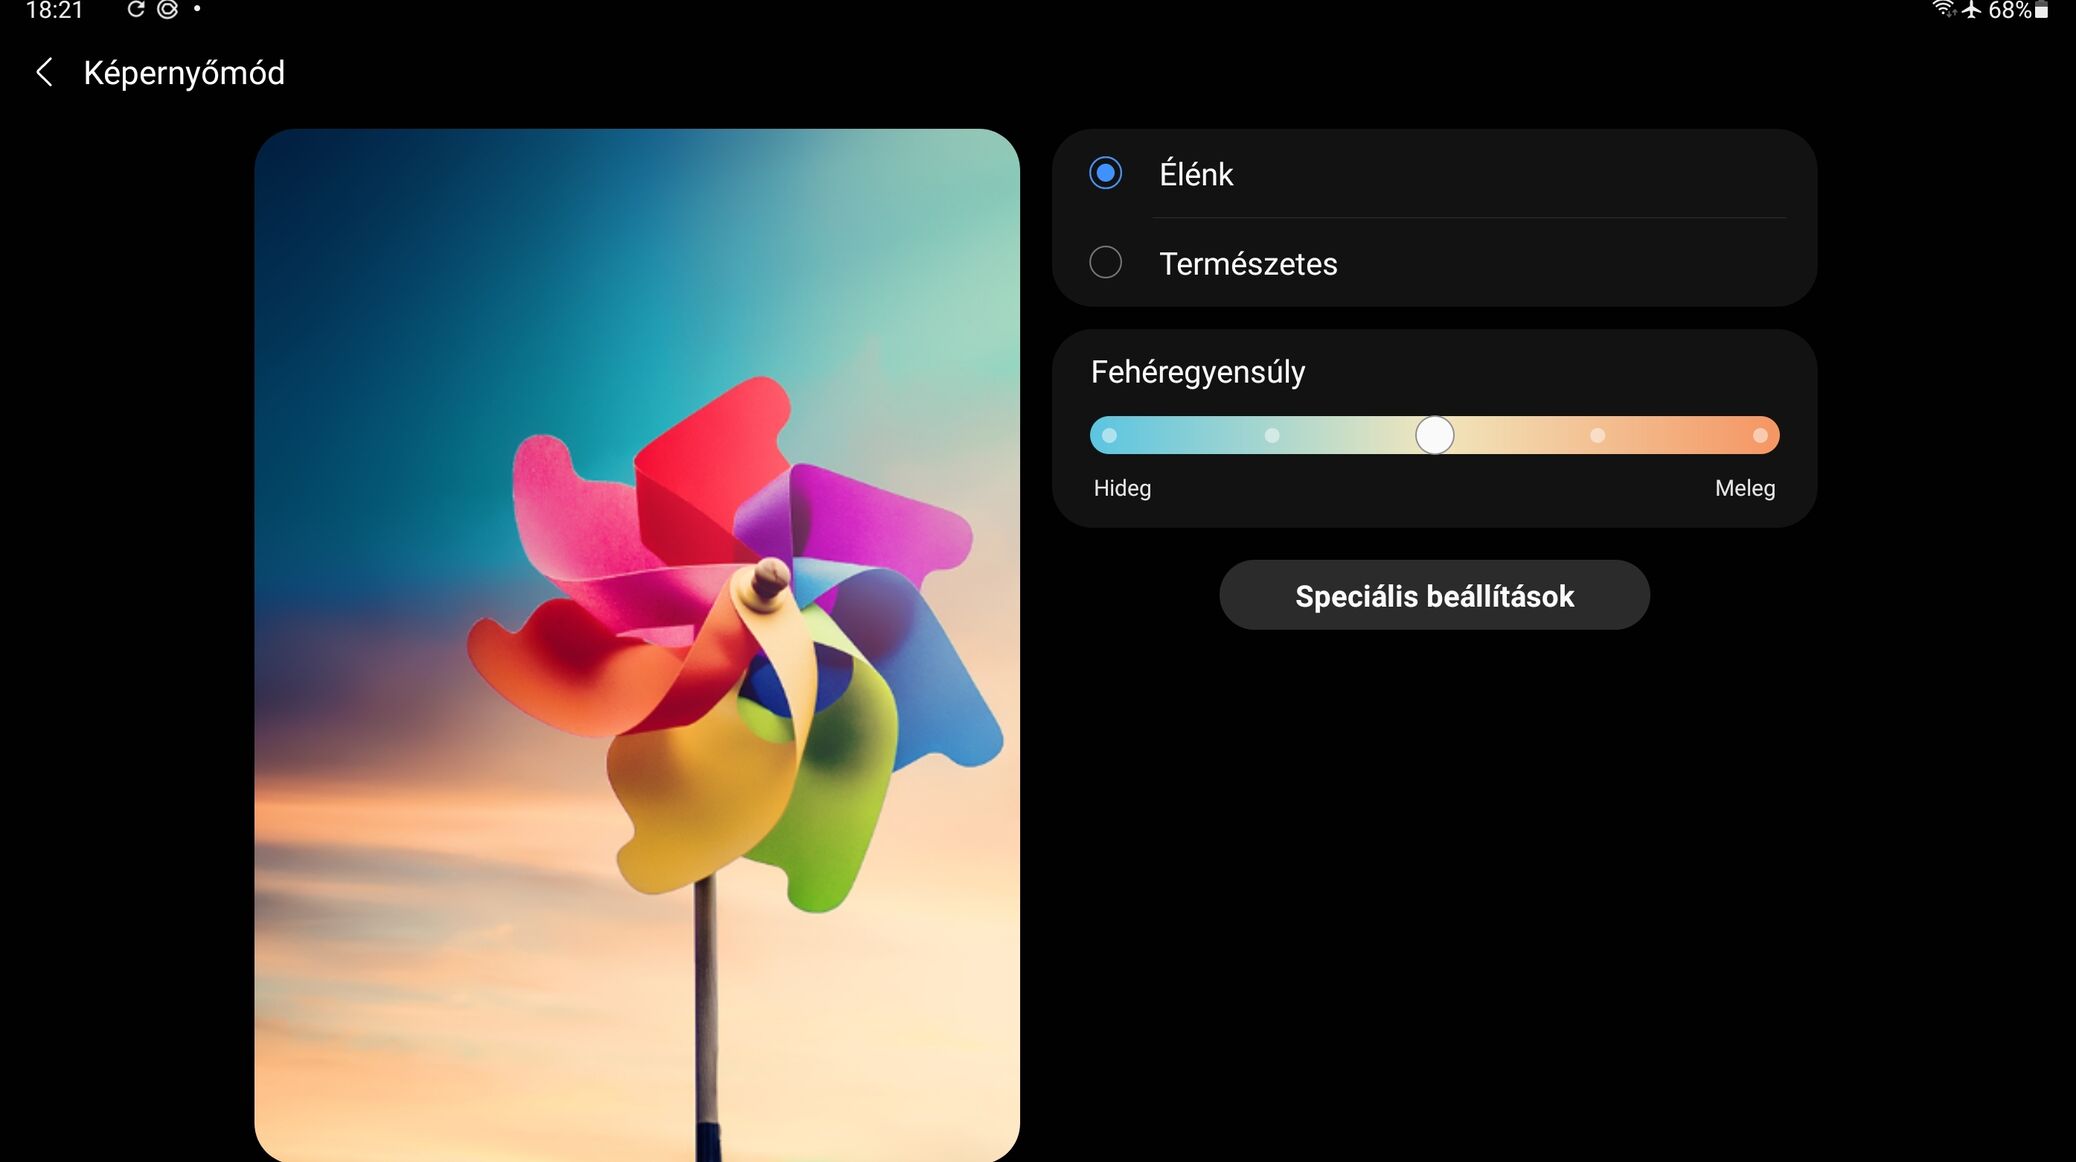Tap the Meleg label
The width and height of the screenshot is (2076, 1162).
click(1745, 488)
